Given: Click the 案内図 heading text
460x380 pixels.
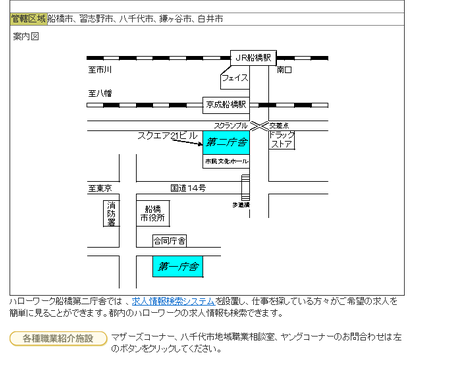Looking at the screenshot, I should coord(26,36).
